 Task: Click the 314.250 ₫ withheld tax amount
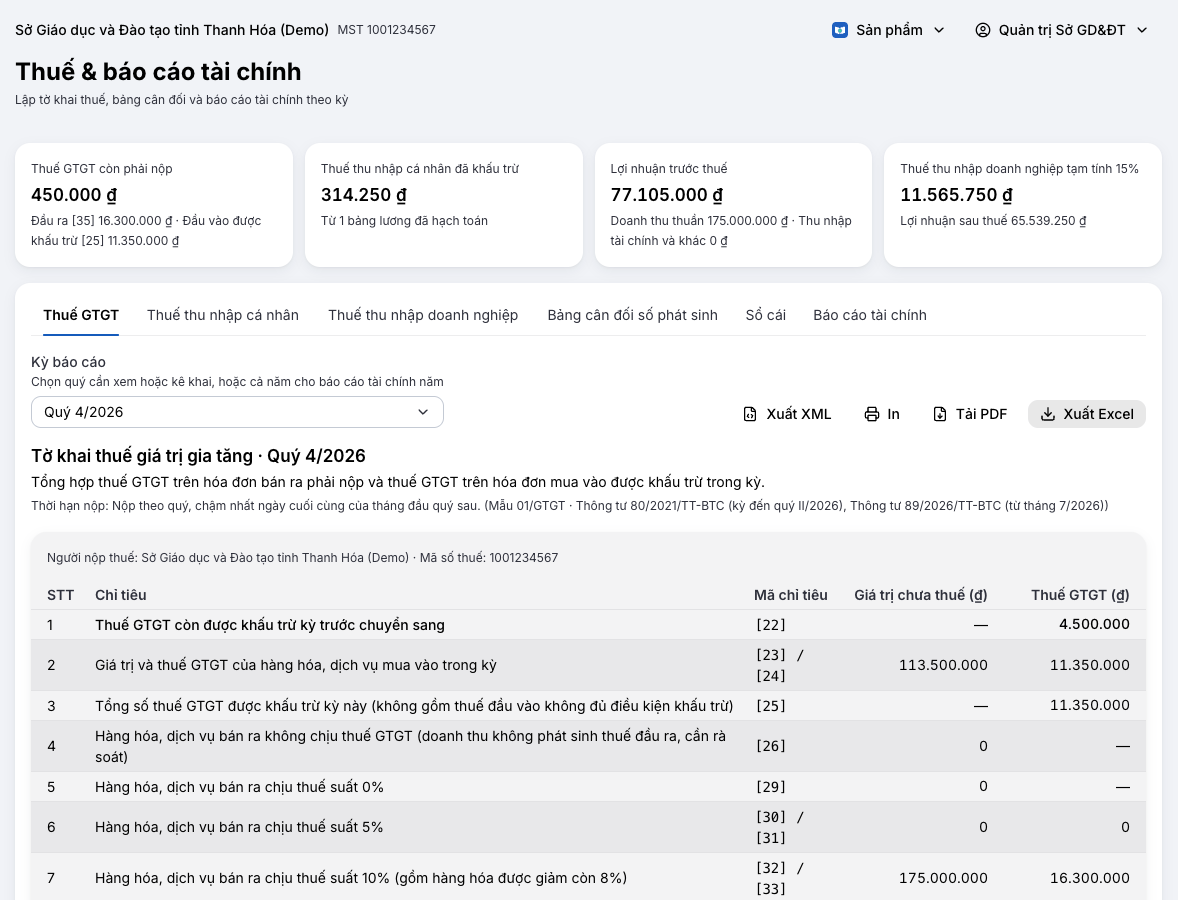(364, 195)
